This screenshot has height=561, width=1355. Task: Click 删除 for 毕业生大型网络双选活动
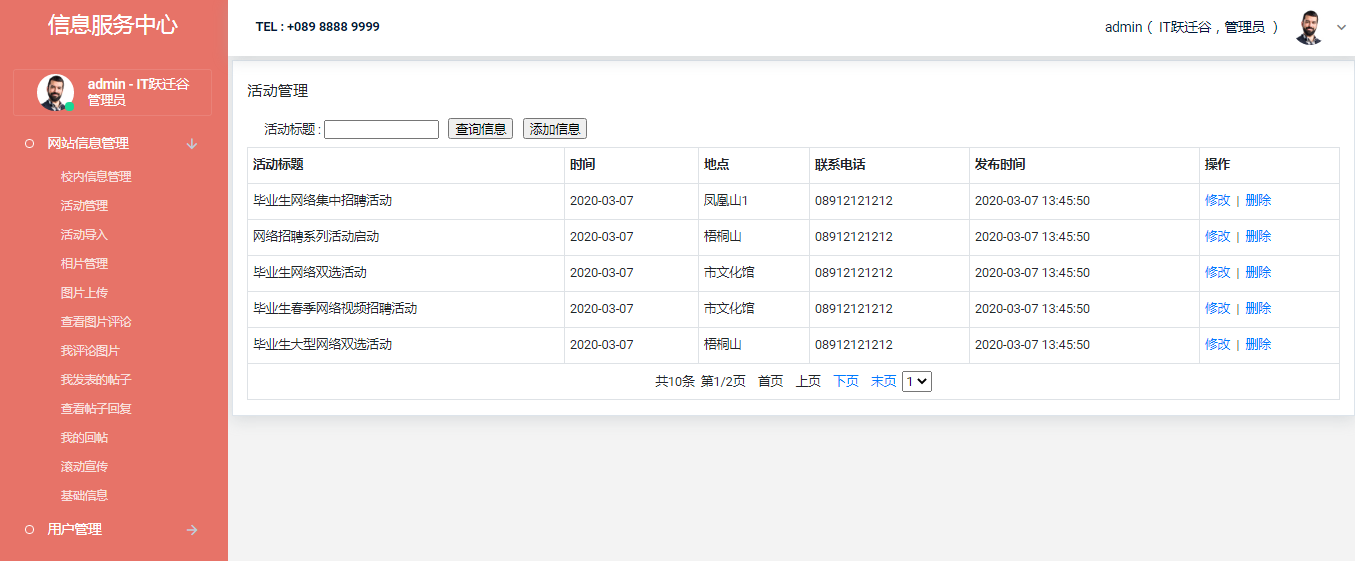point(1258,345)
